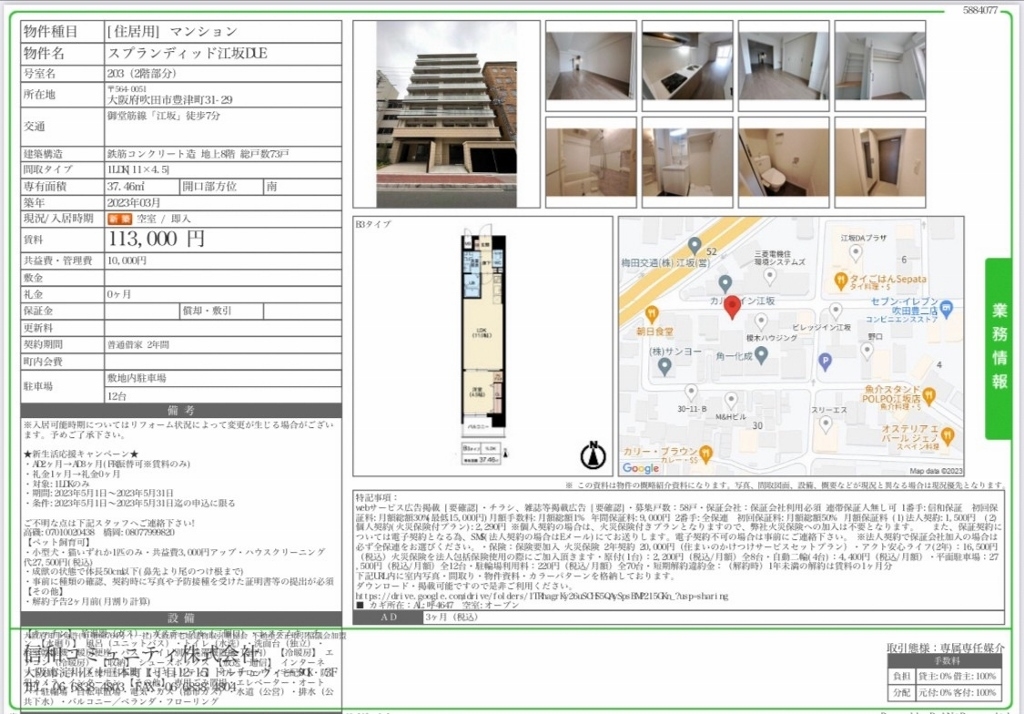Click the 野口 map pin
This screenshot has width=1024, height=714.
point(867,351)
